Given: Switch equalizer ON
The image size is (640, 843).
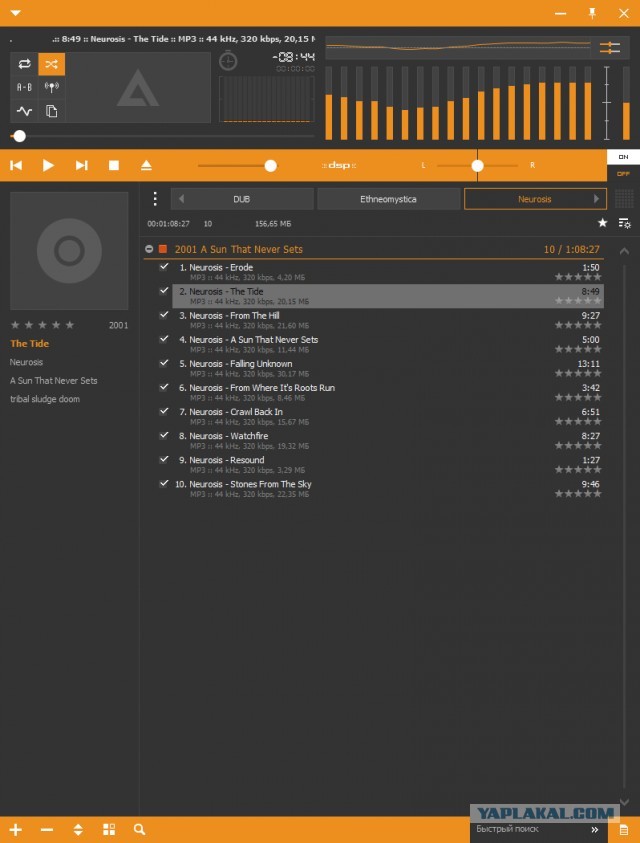Looking at the screenshot, I should (623, 157).
